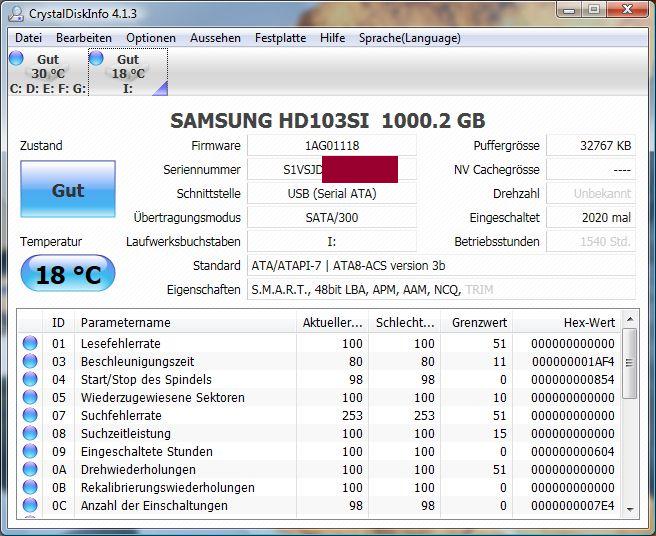
Task: Click hex value 0000000007E4
Action: [x=573, y=505]
